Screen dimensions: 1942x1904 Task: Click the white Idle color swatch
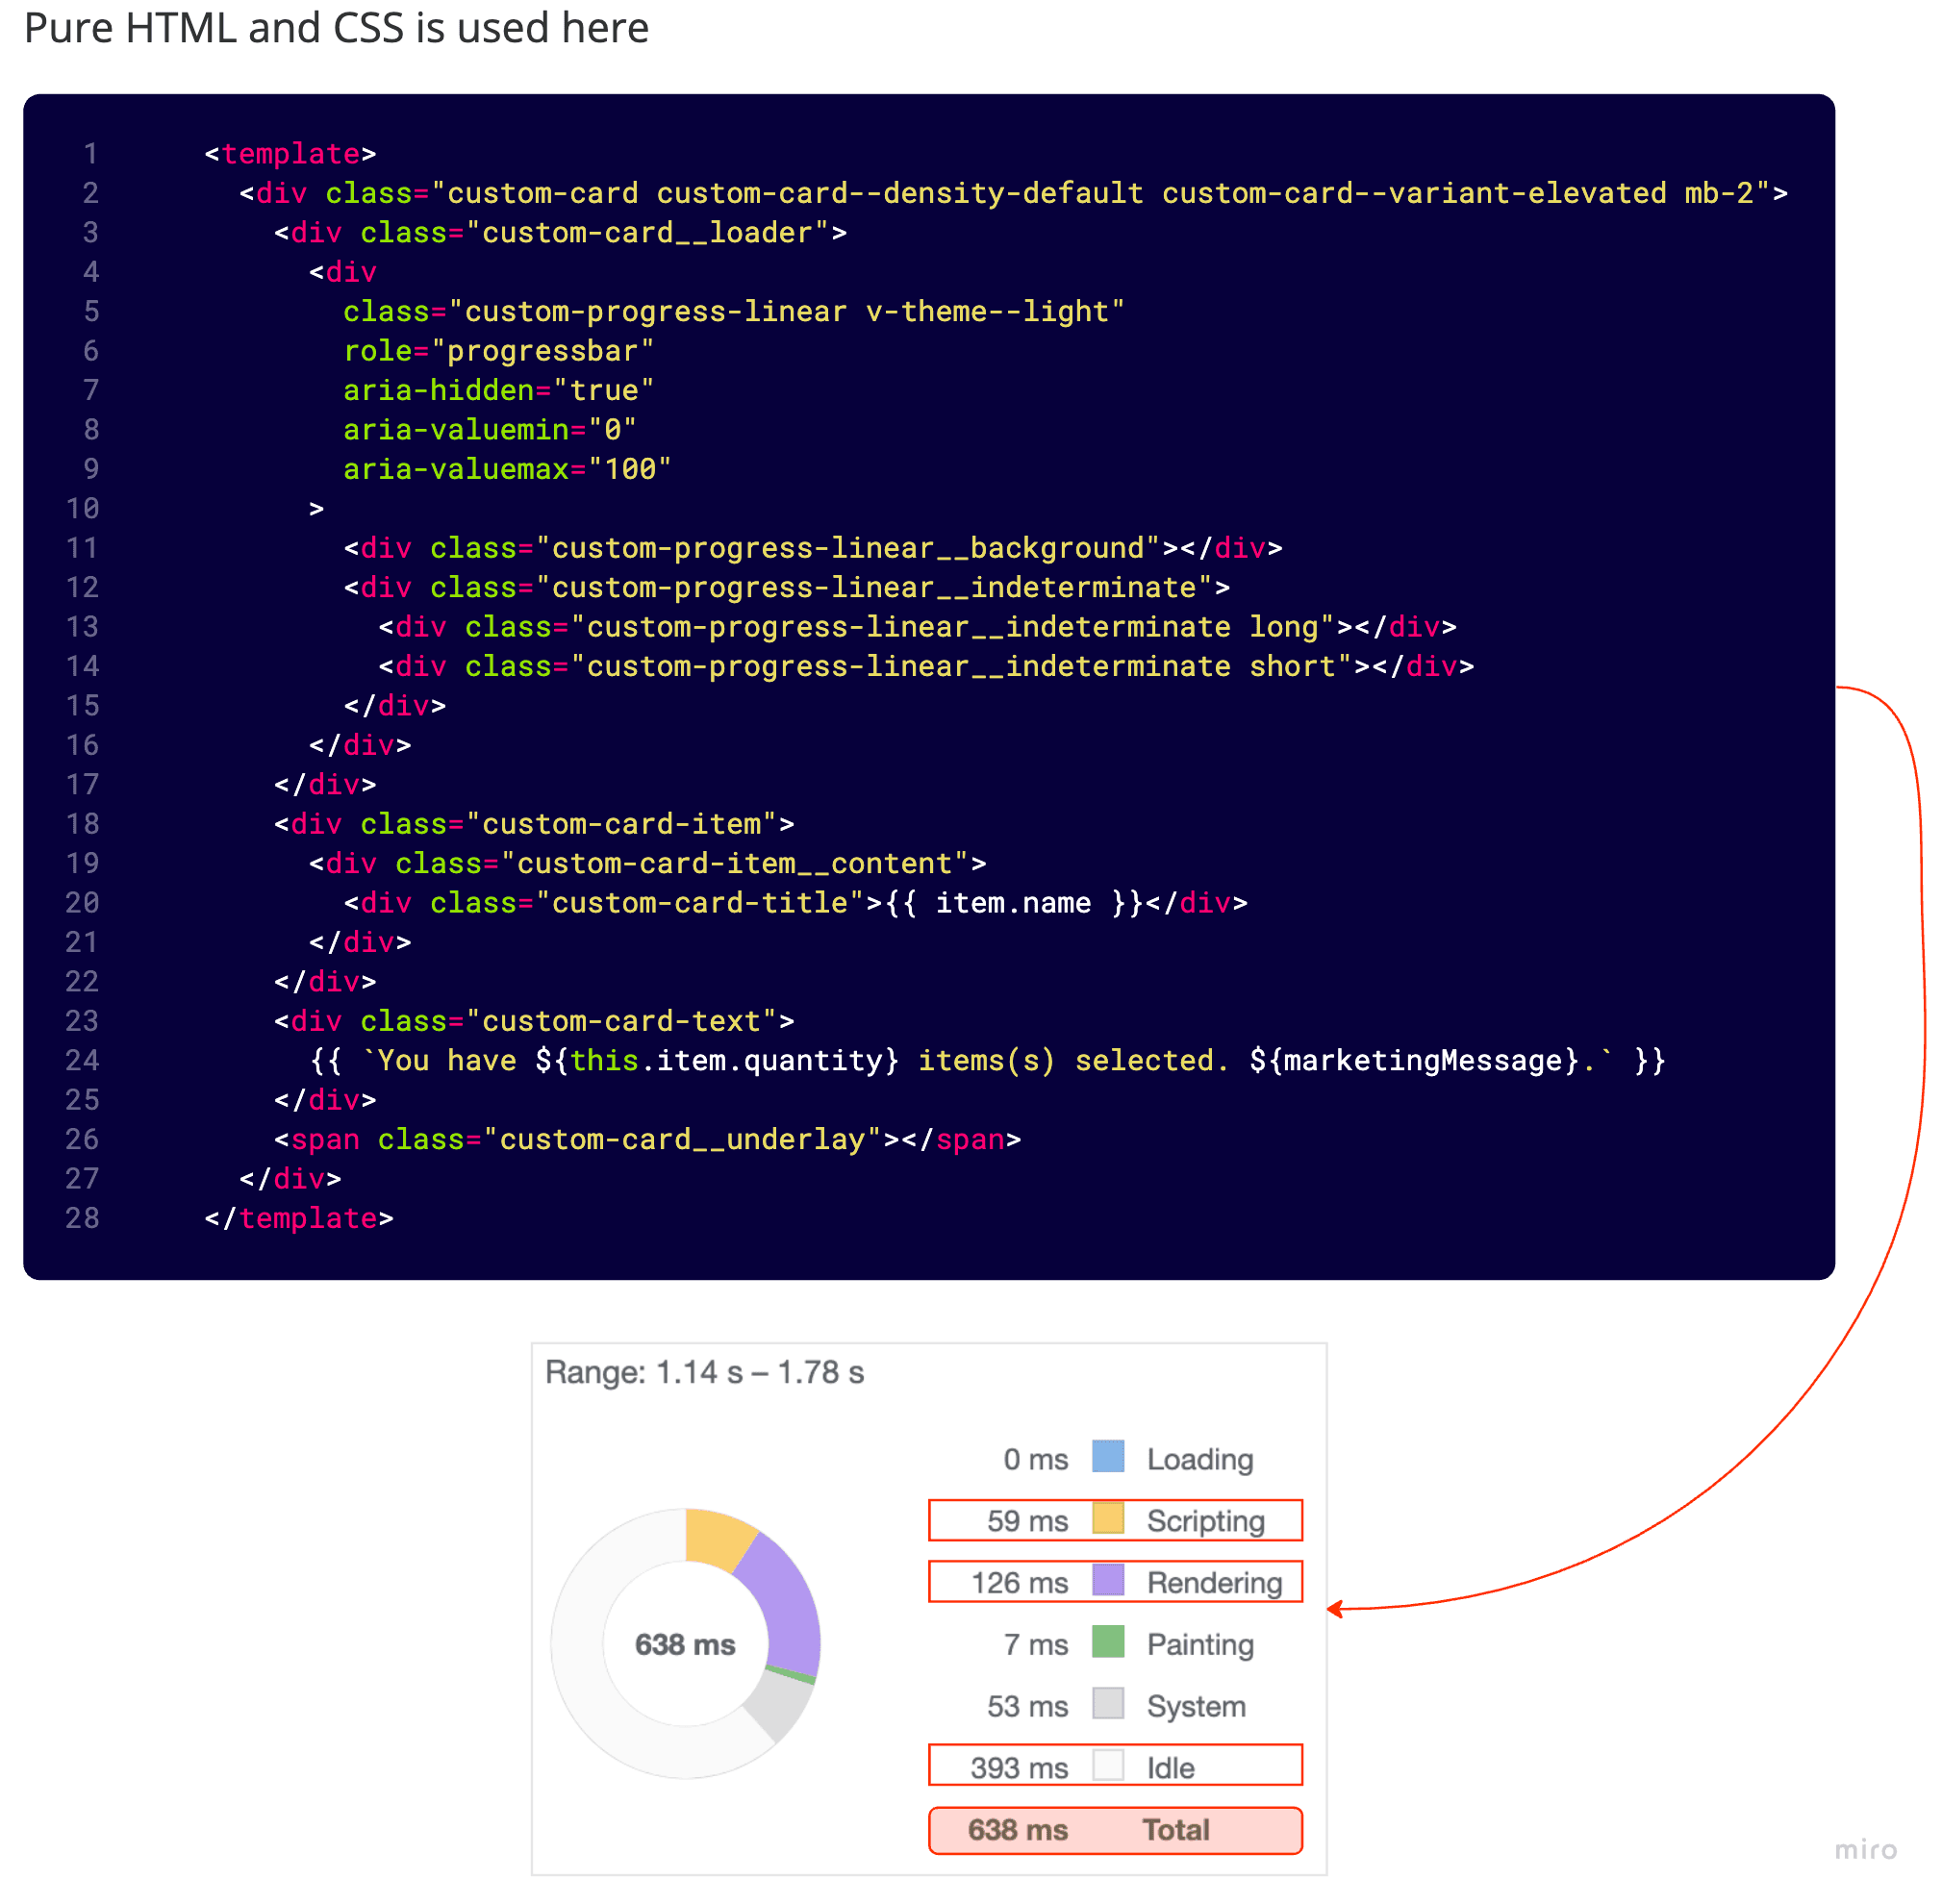1108,1766
